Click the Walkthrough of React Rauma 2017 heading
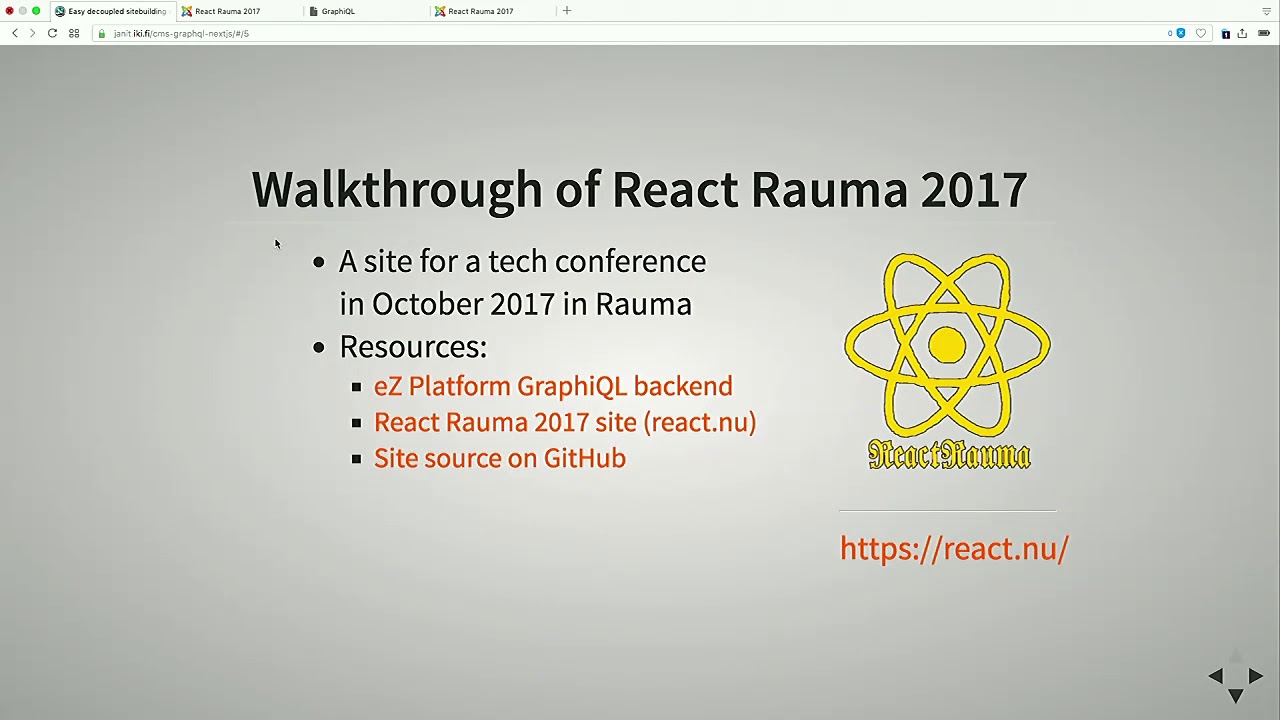 (x=639, y=189)
